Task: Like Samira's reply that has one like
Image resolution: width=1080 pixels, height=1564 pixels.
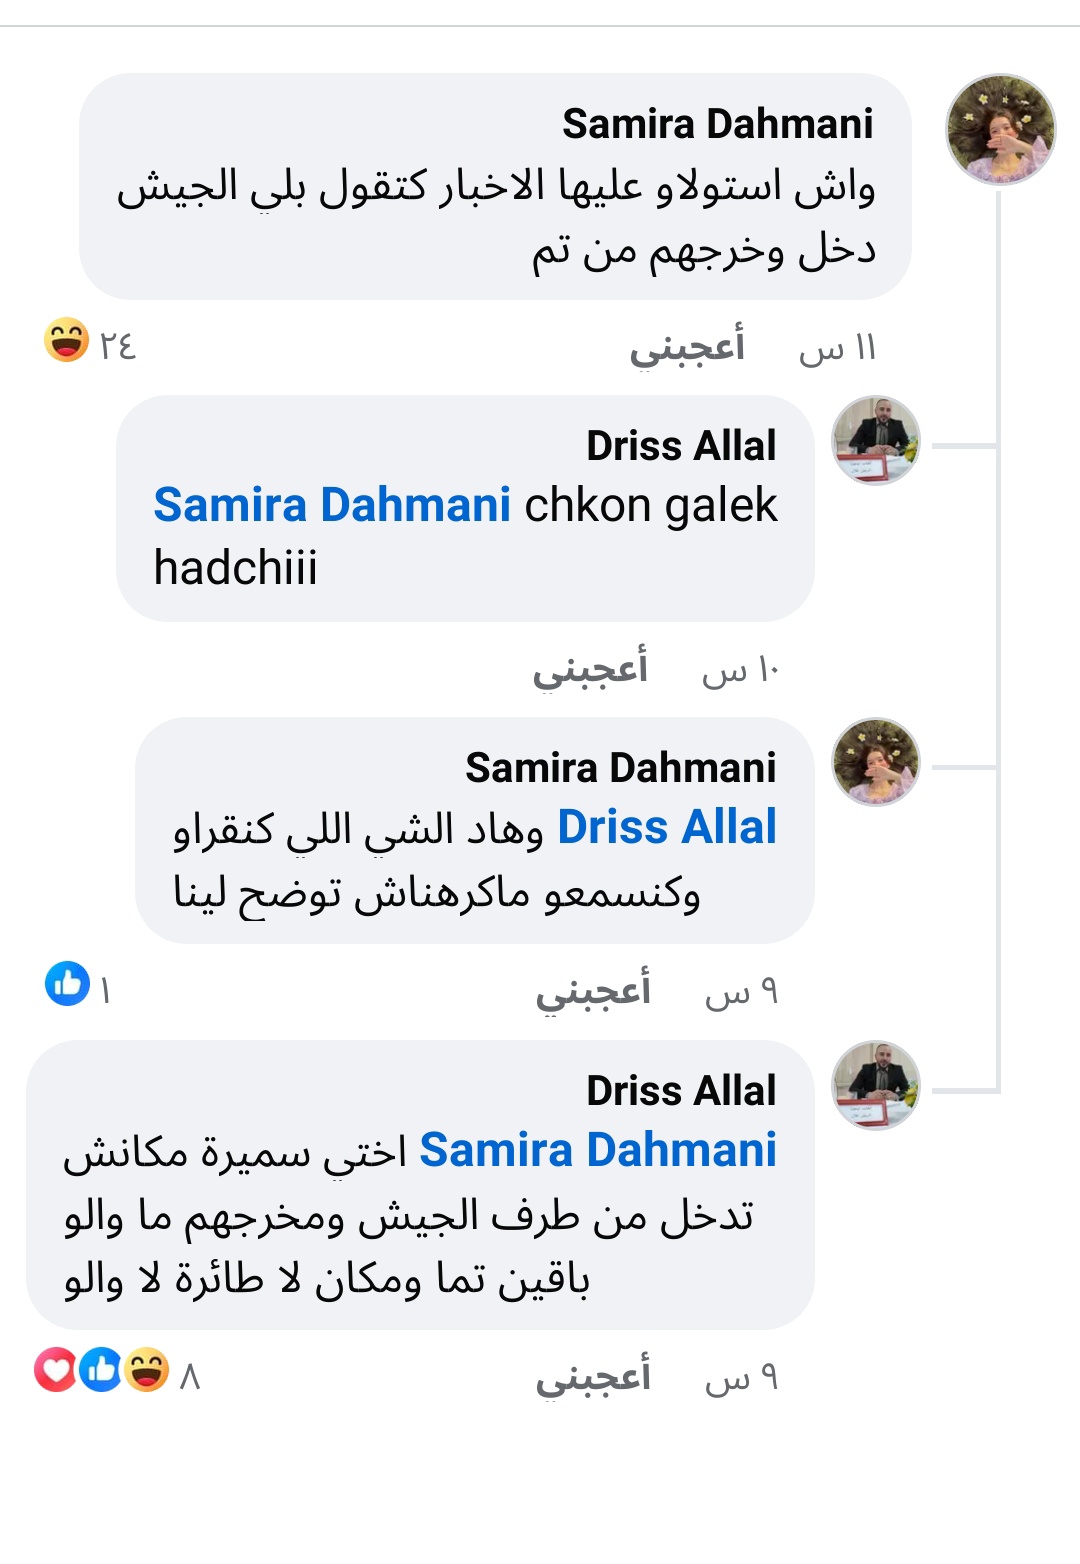Action: click(x=593, y=991)
